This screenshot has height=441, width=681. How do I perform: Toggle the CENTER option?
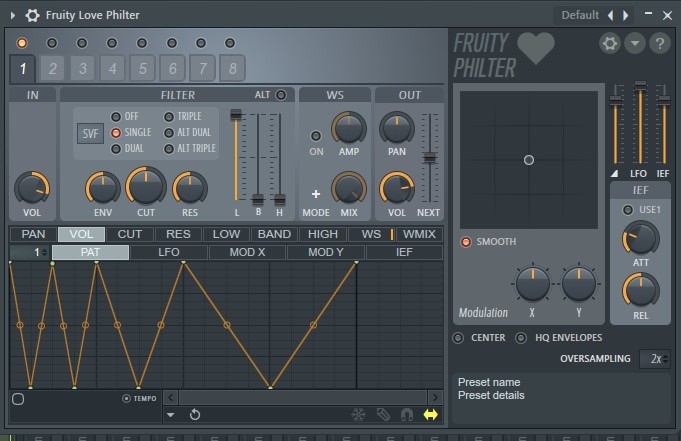point(458,338)
